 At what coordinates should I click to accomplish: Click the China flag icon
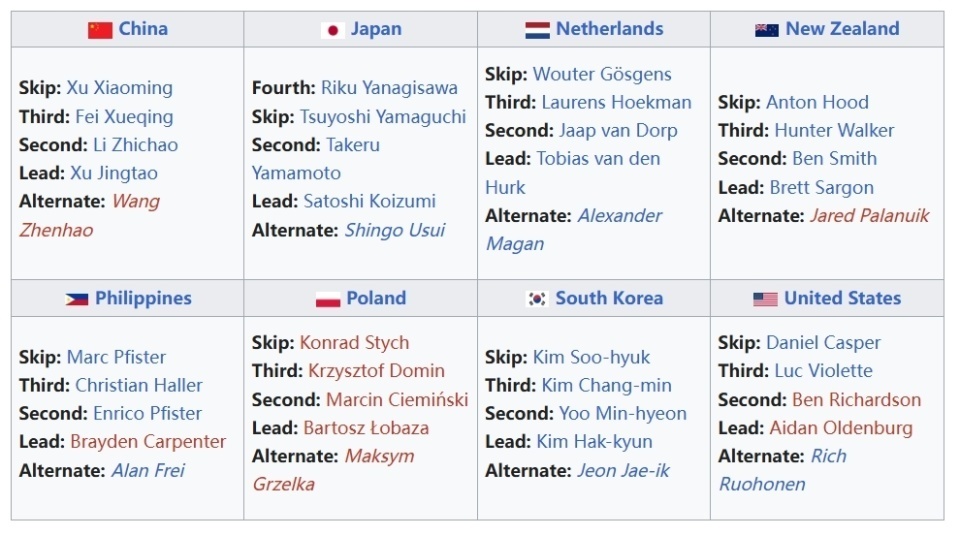[100, 30]
